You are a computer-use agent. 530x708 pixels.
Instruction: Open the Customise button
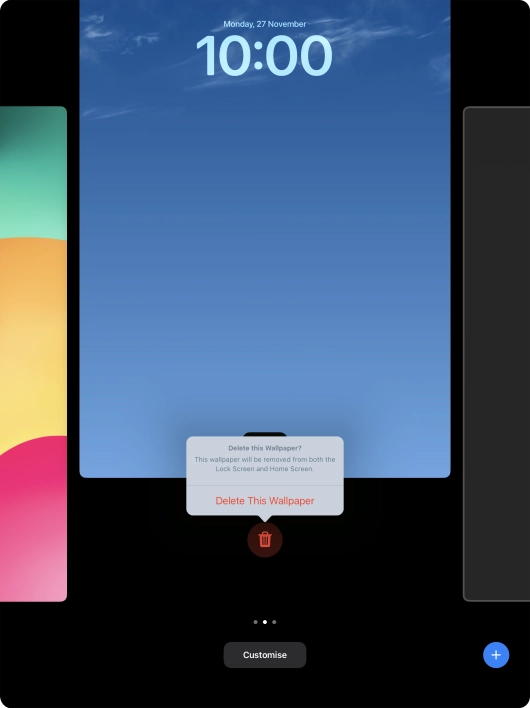coord(265,655)
